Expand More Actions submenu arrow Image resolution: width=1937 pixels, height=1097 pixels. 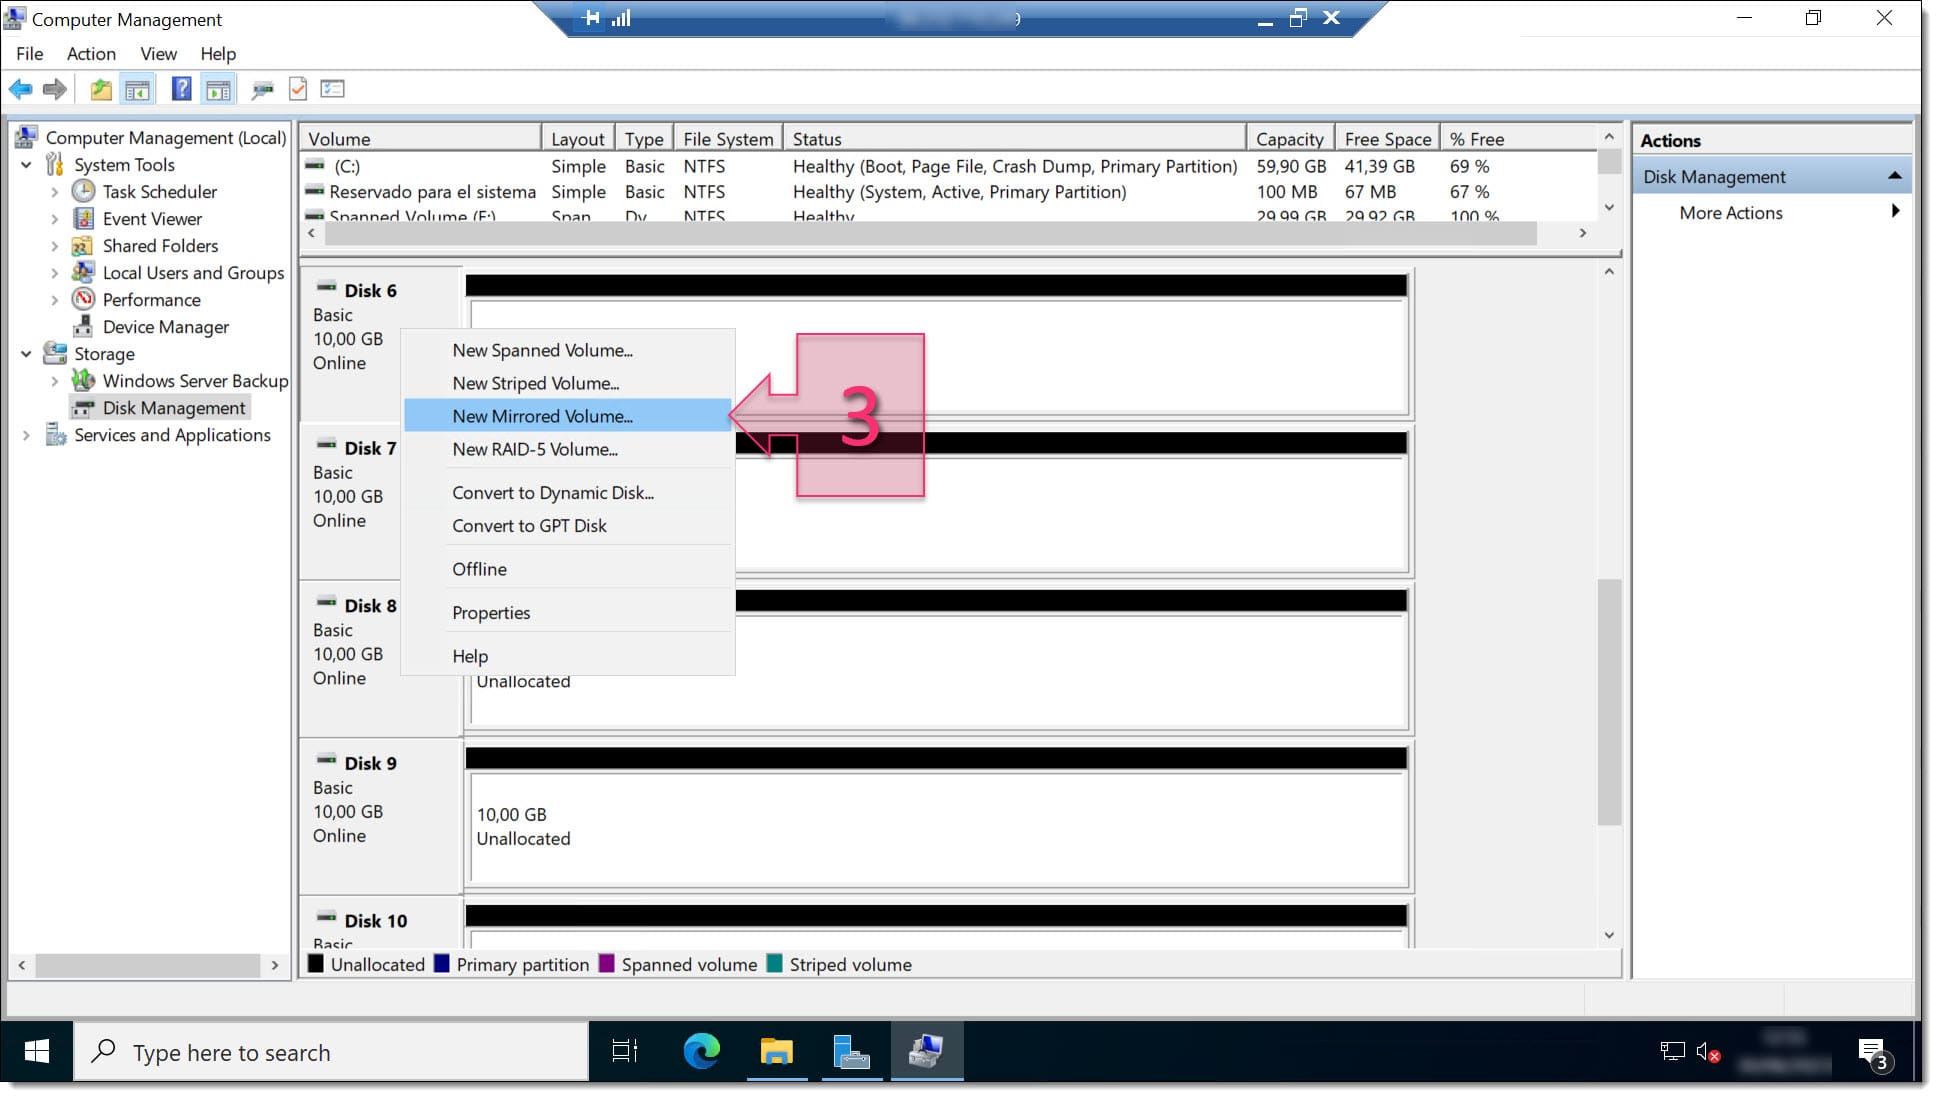[x=1895, y=211]
